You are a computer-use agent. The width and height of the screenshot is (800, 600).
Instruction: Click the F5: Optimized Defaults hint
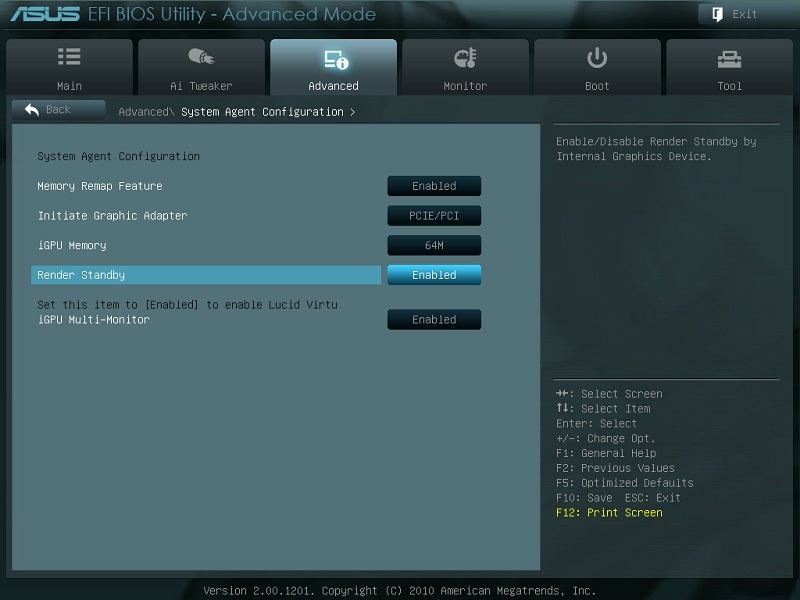[625, 483]
